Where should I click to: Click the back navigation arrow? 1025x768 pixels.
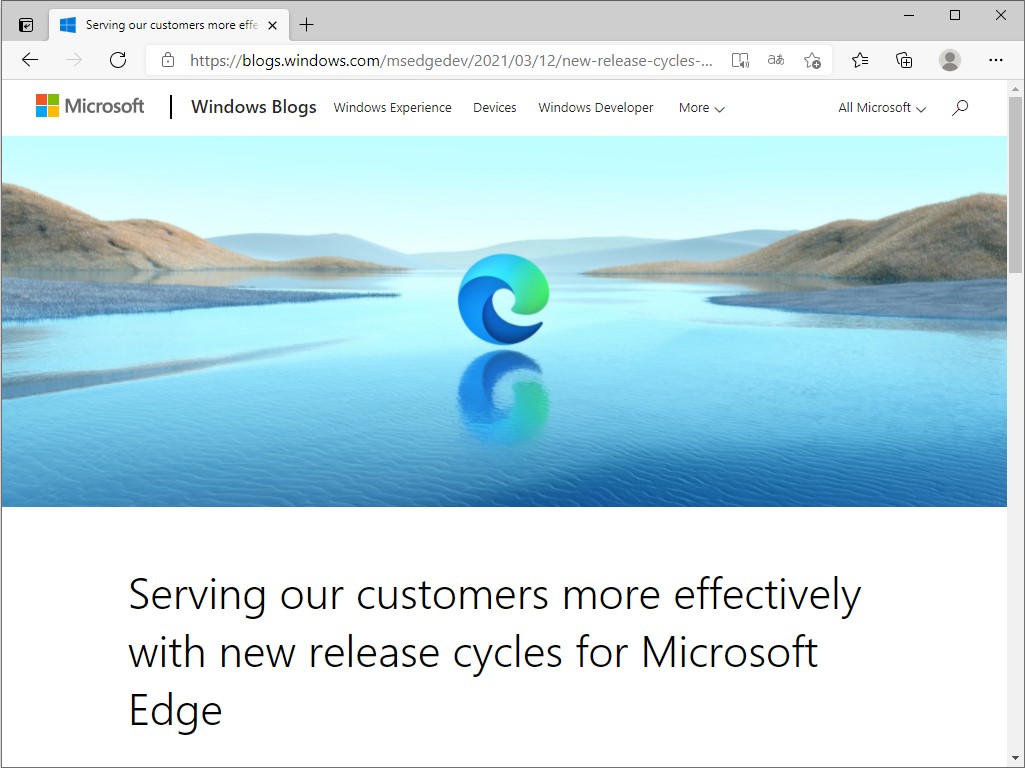(30, 60)
